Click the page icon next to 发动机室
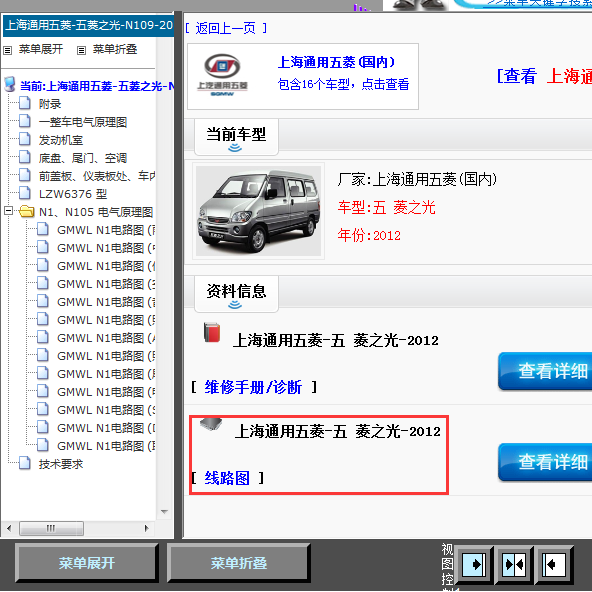592x592 pixels. tap(25, 139)
